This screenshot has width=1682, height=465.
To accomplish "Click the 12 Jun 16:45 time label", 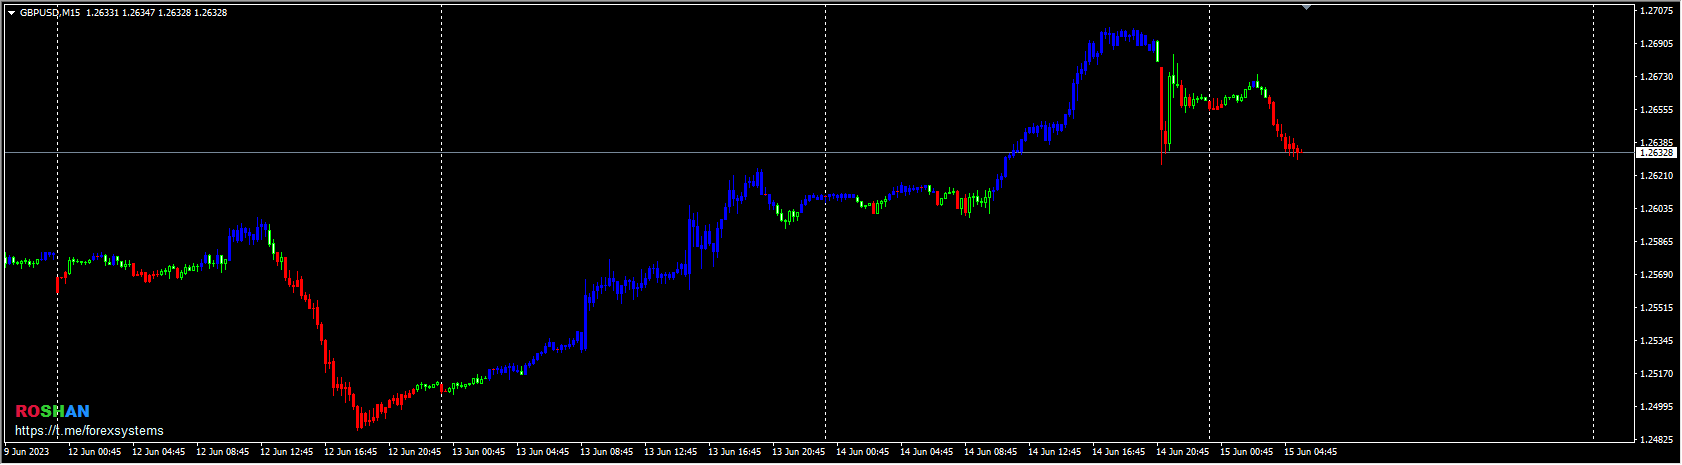I will point(350,452).
